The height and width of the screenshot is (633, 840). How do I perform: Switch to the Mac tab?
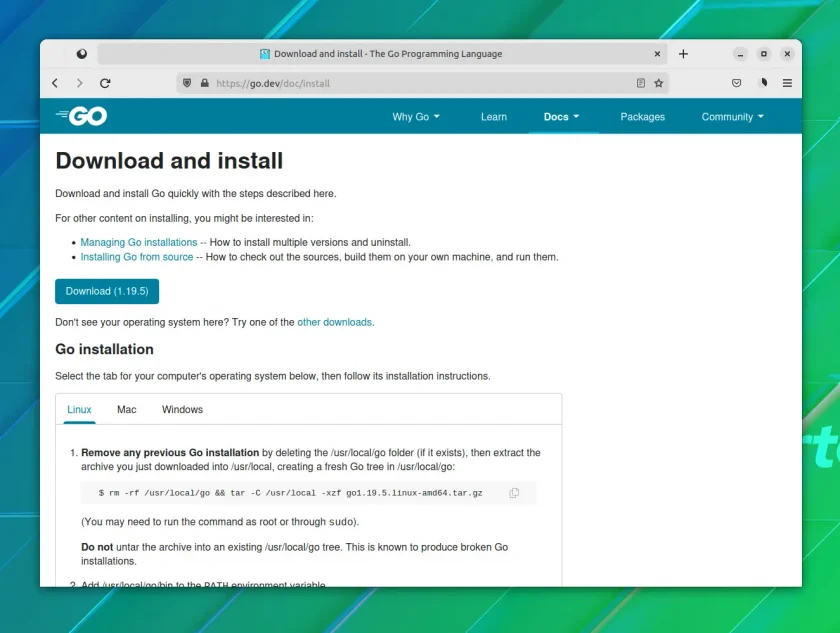[x=126, y=409]
